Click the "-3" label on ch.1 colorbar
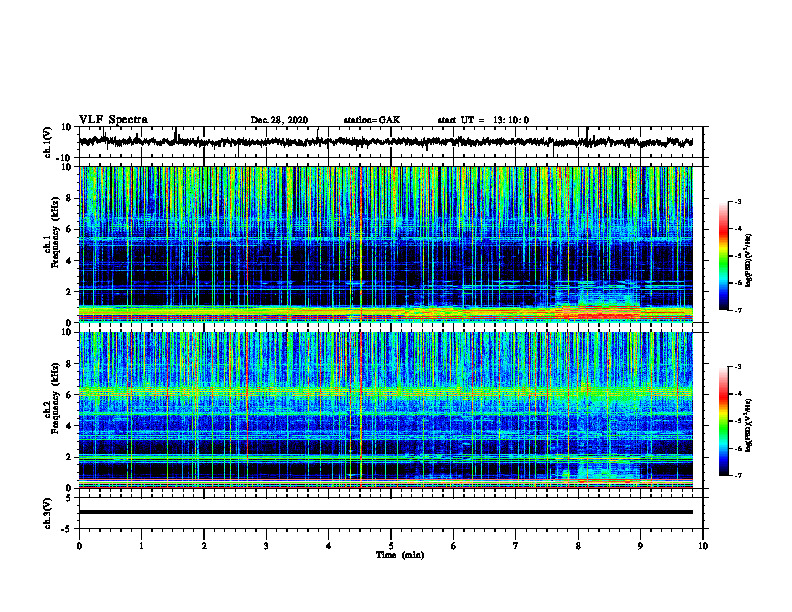Viewport: 792px width, 612px height. pyautogui.click(x=738, y=202)
